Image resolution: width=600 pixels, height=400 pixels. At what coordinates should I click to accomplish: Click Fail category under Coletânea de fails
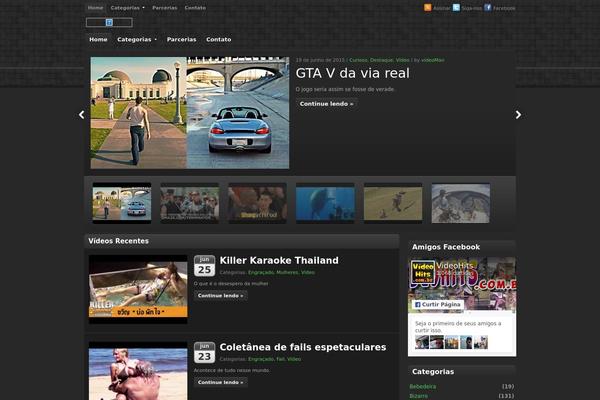click(280, 359)
